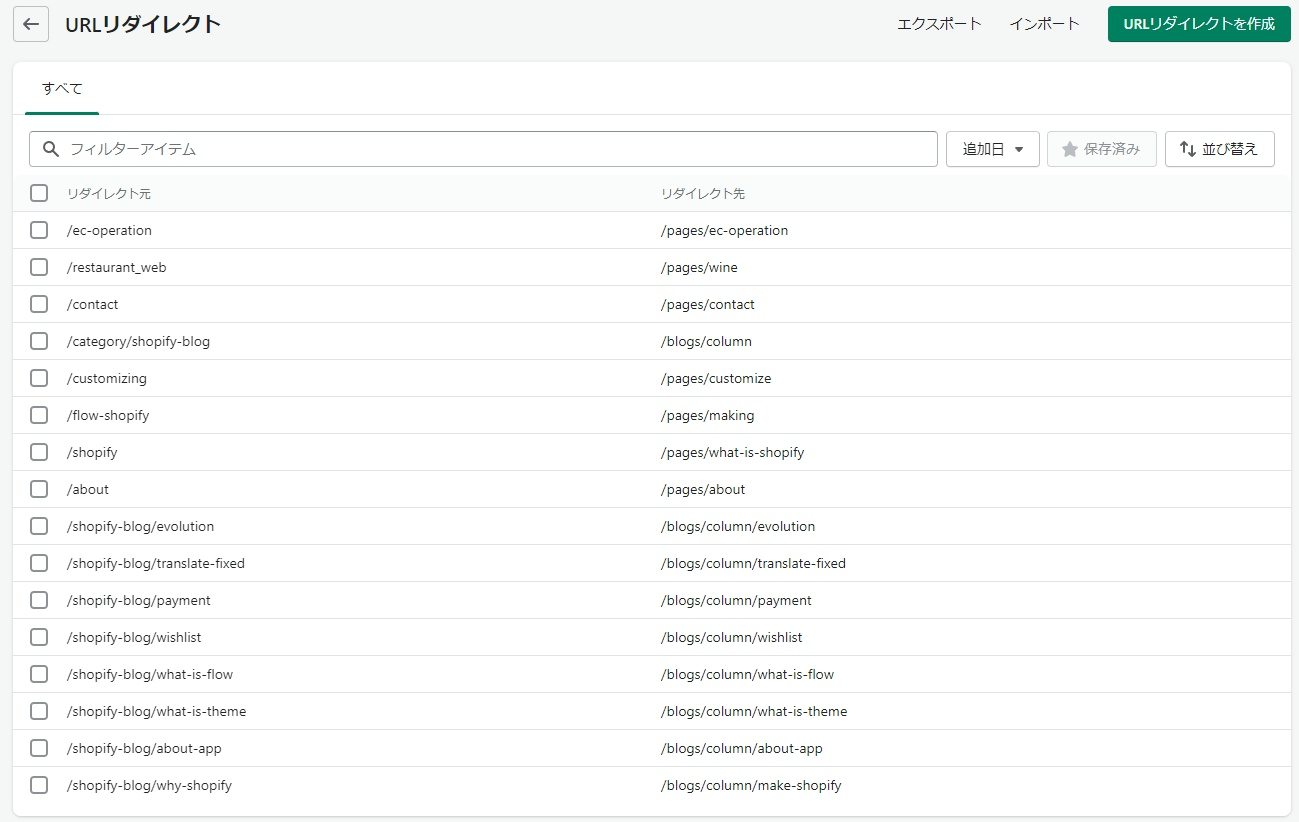The image size is (1299, 822).
Task: Click the /blogs/column/wishlist target
Action: point(731,637)
